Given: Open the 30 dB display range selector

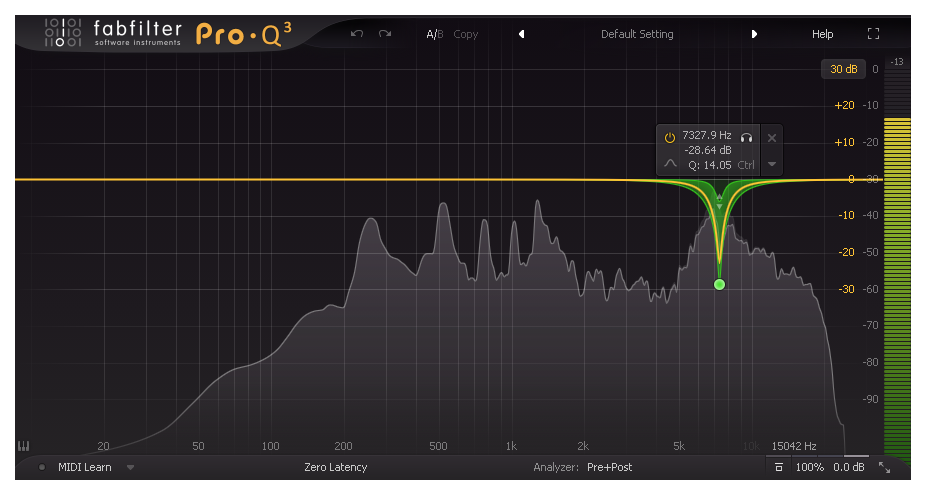Looking at the screenshot, I should pos(843,69).
